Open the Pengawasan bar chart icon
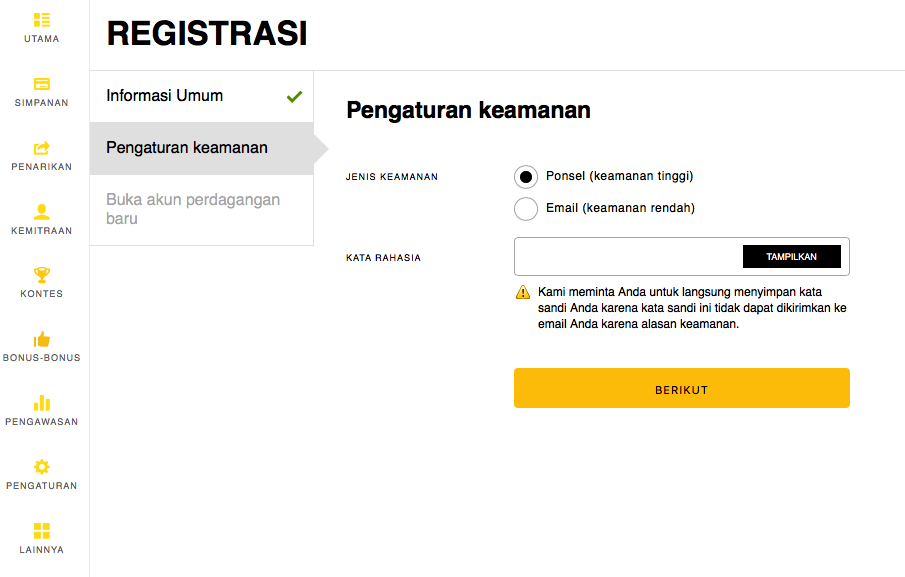905x577 pixels. coord(42,403)
